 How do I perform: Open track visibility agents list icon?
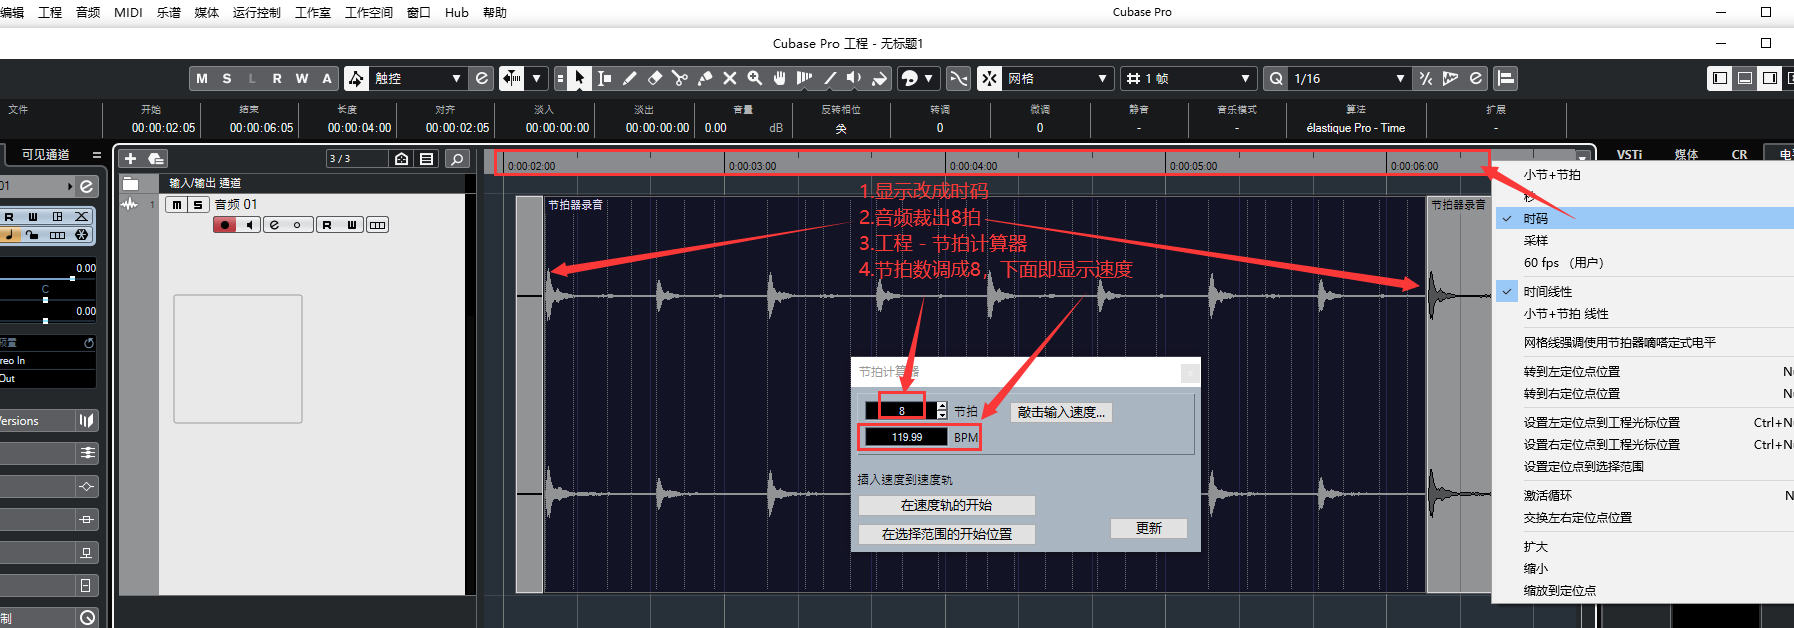(x=426, y=158)
